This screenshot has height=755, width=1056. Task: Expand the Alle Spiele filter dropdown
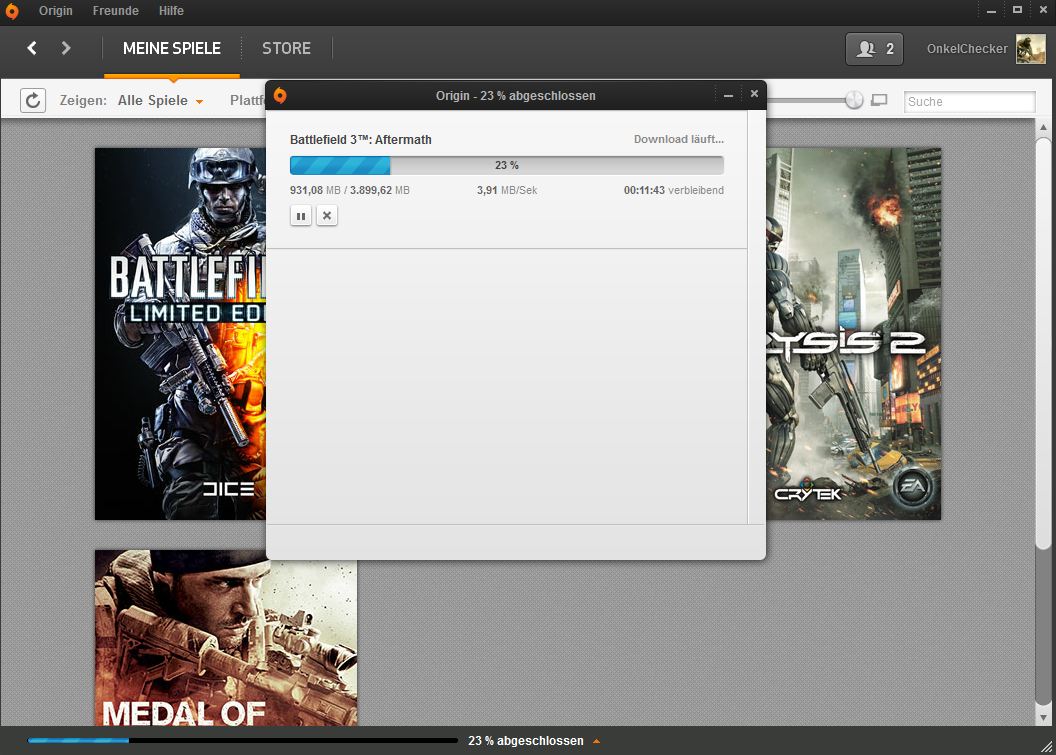coord(160,100)
